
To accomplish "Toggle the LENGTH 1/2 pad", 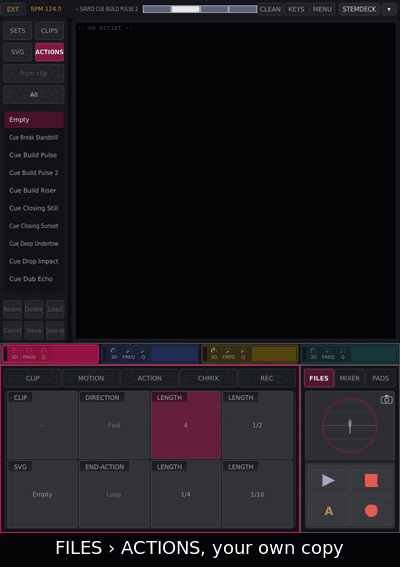I will (257, 425).
